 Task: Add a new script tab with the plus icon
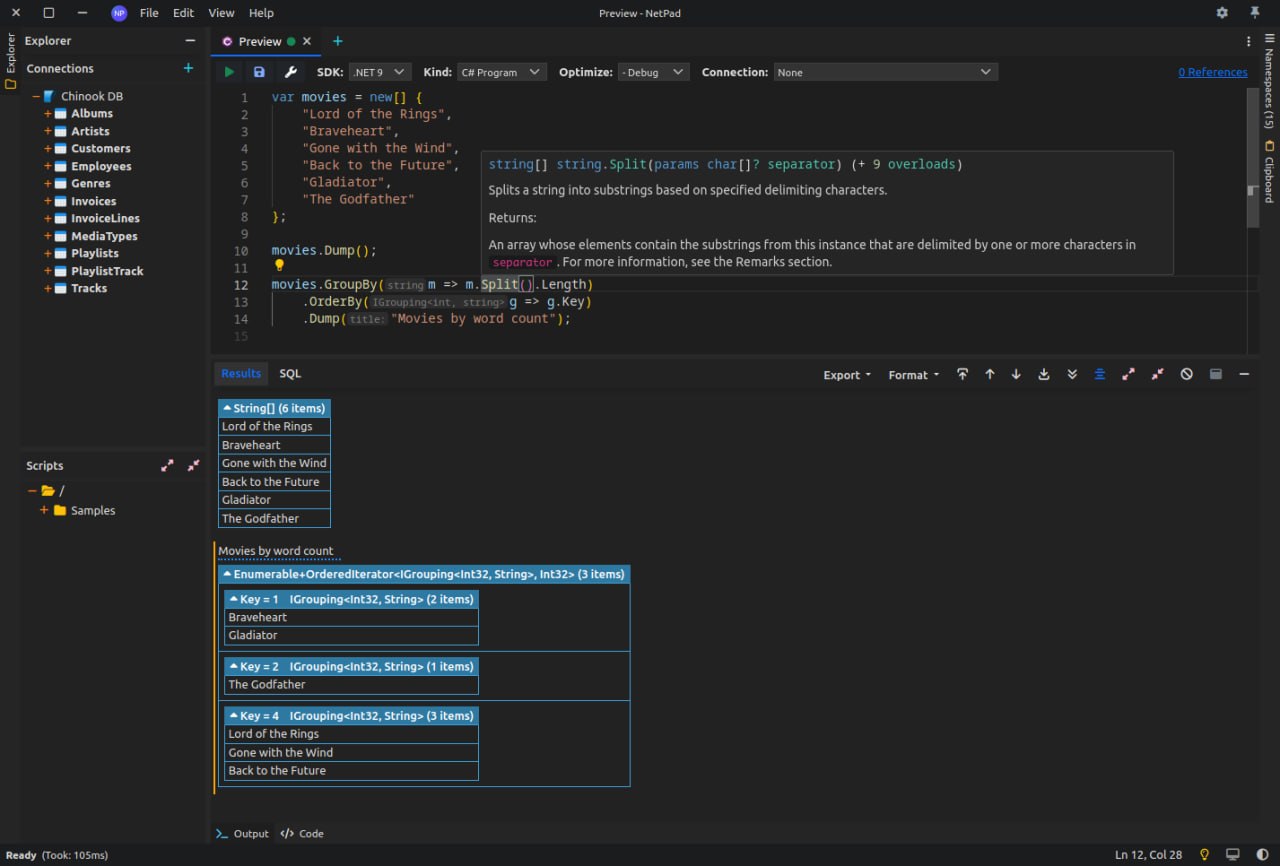(337, 41)
